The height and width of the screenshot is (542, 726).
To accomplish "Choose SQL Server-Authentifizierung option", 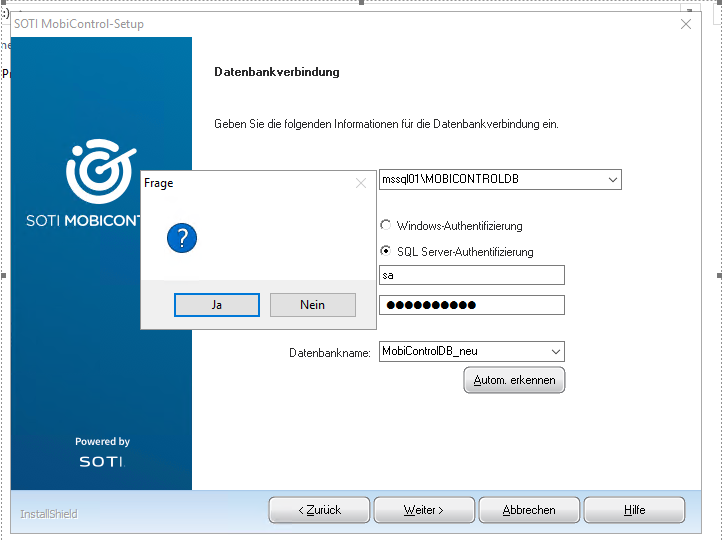I will pyautogui.click(x=386, y=252).
